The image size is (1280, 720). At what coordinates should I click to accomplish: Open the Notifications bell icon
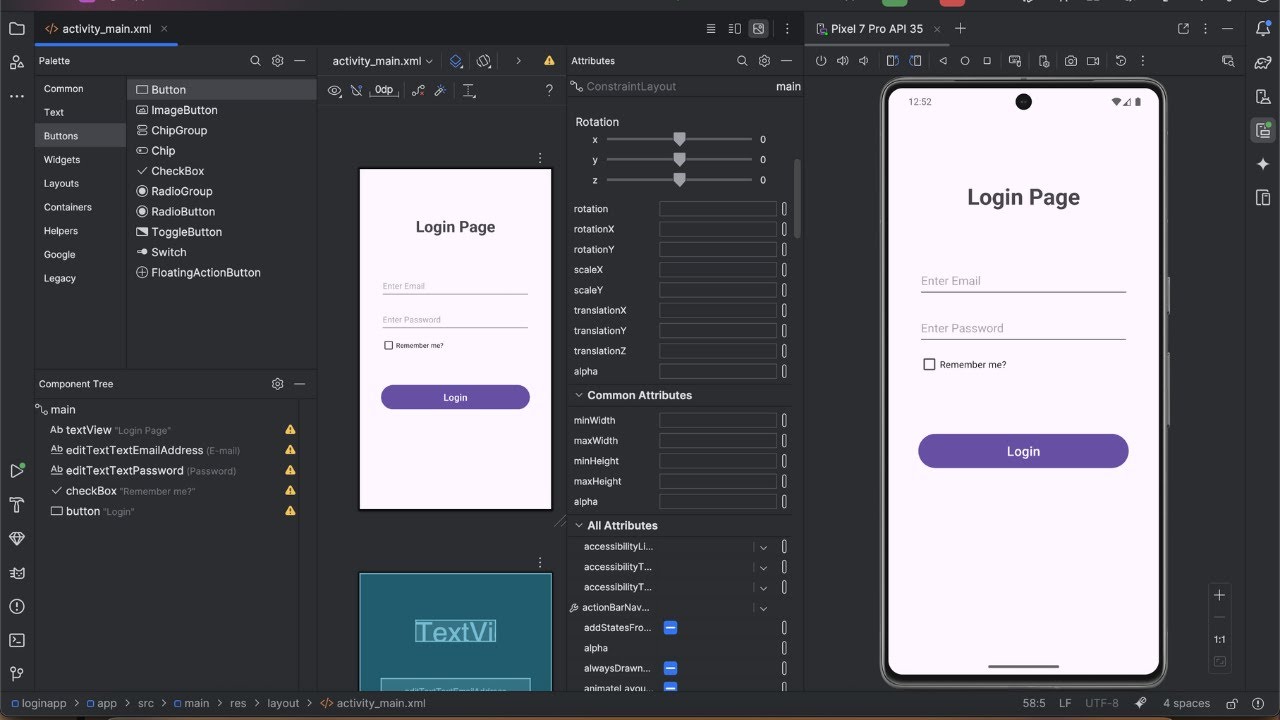point(1263,29)
